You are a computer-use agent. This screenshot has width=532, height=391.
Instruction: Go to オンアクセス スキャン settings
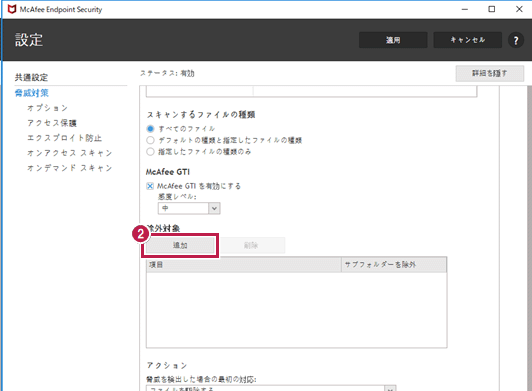[x=70, y=153]
